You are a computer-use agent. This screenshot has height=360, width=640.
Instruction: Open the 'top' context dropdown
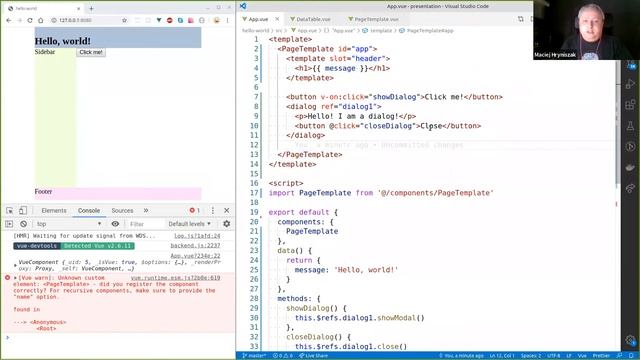pos(69,224)
